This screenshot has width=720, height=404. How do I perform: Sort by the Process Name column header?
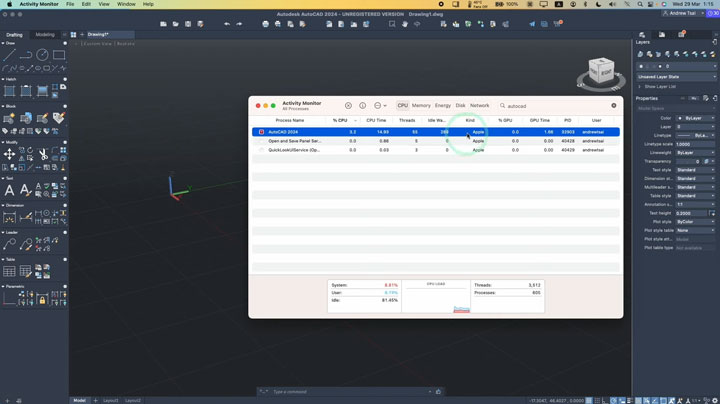tap(290, 120)
